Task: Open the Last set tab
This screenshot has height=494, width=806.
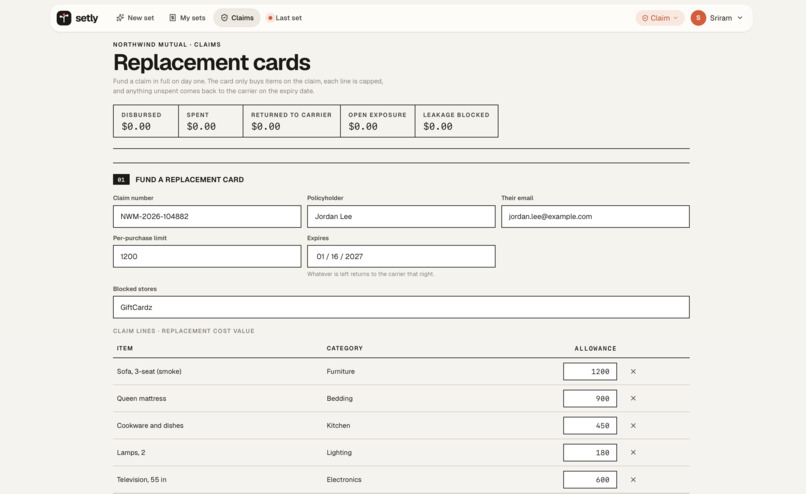Action: coord(284,18)
